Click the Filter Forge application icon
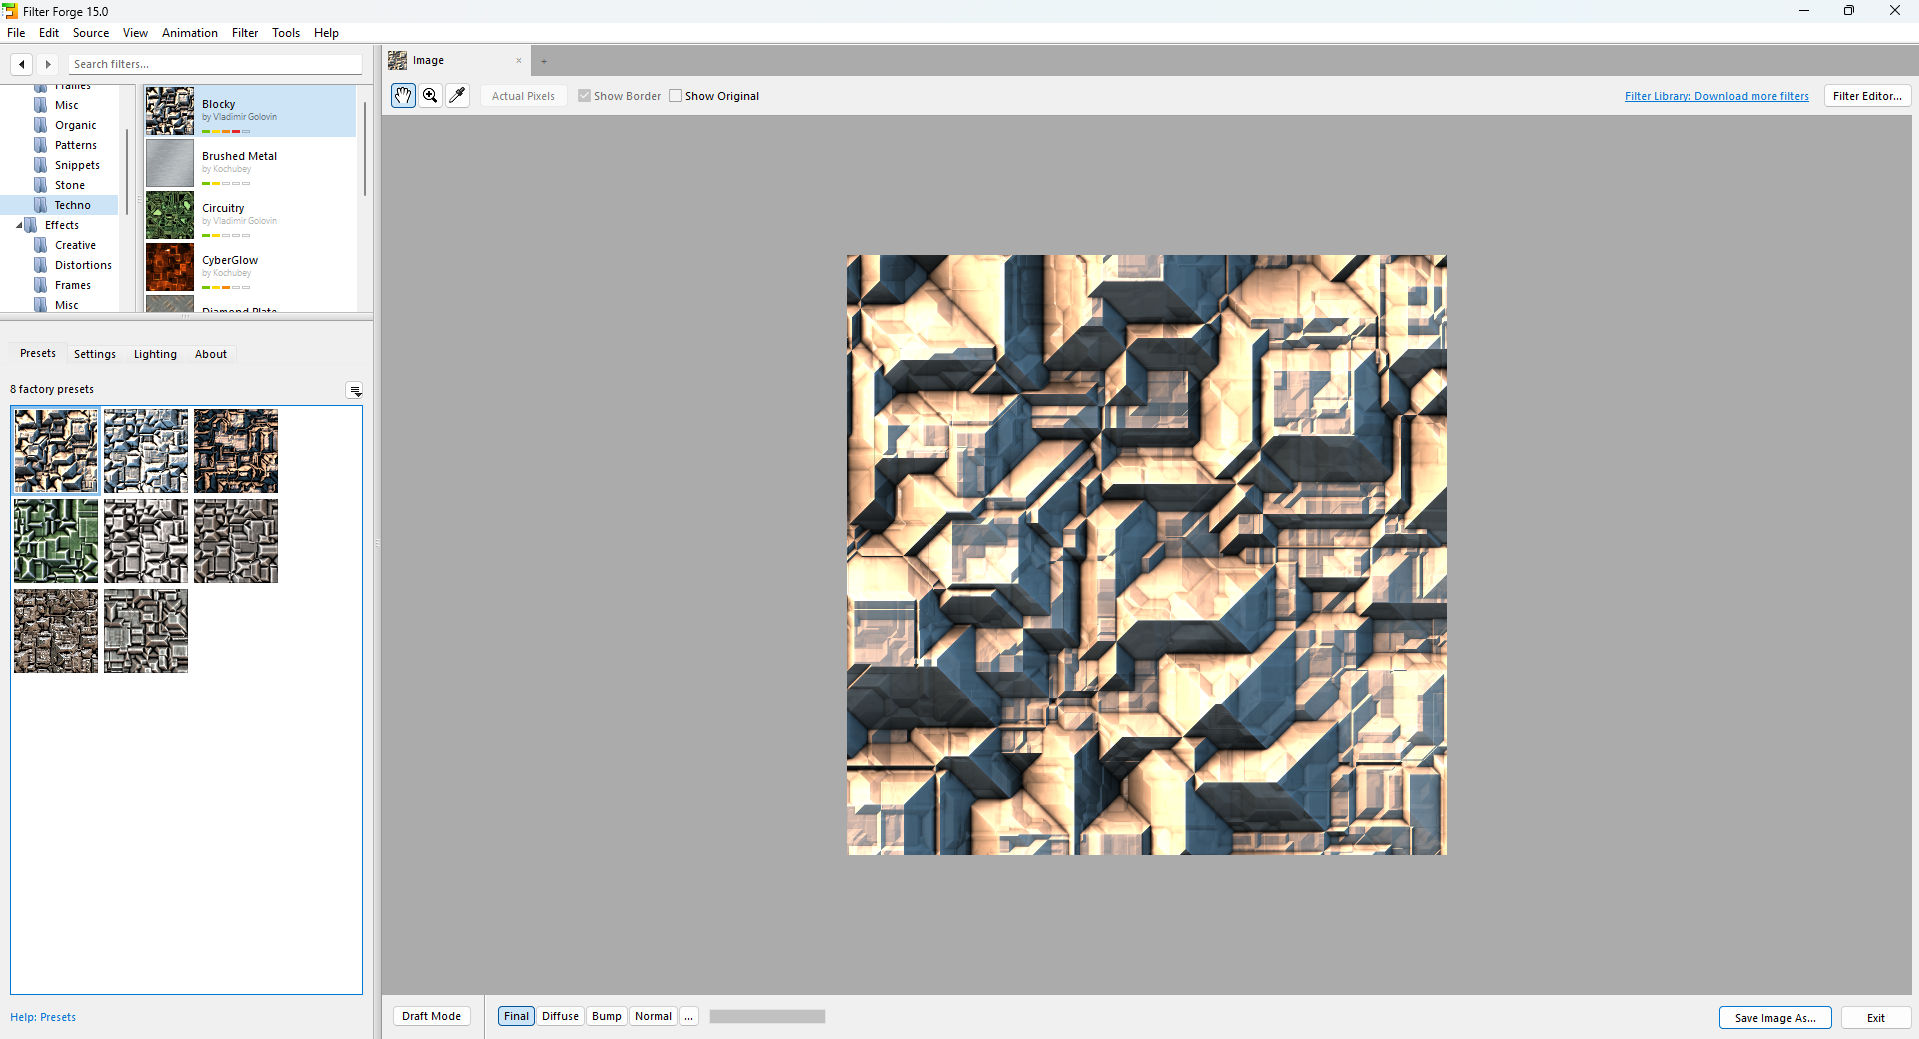This screenshot has width=1919, height=1039. (9, 11)
